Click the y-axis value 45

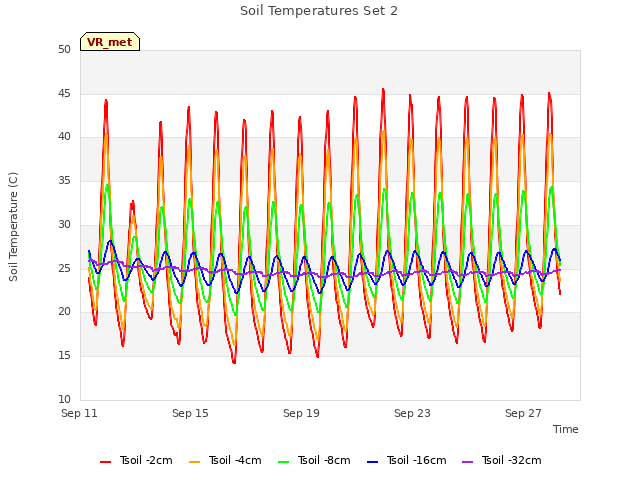tap(64, 93)
